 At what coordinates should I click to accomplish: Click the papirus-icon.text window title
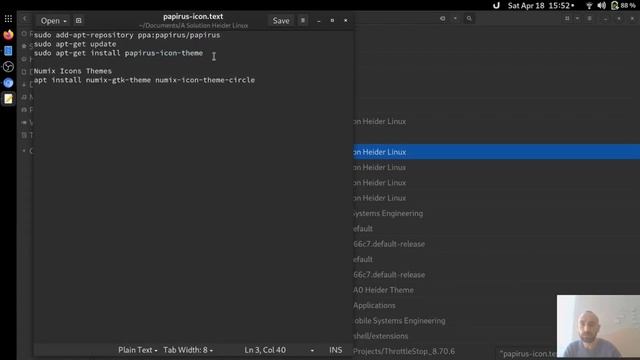pyautogui.click(x=193, y=16)
